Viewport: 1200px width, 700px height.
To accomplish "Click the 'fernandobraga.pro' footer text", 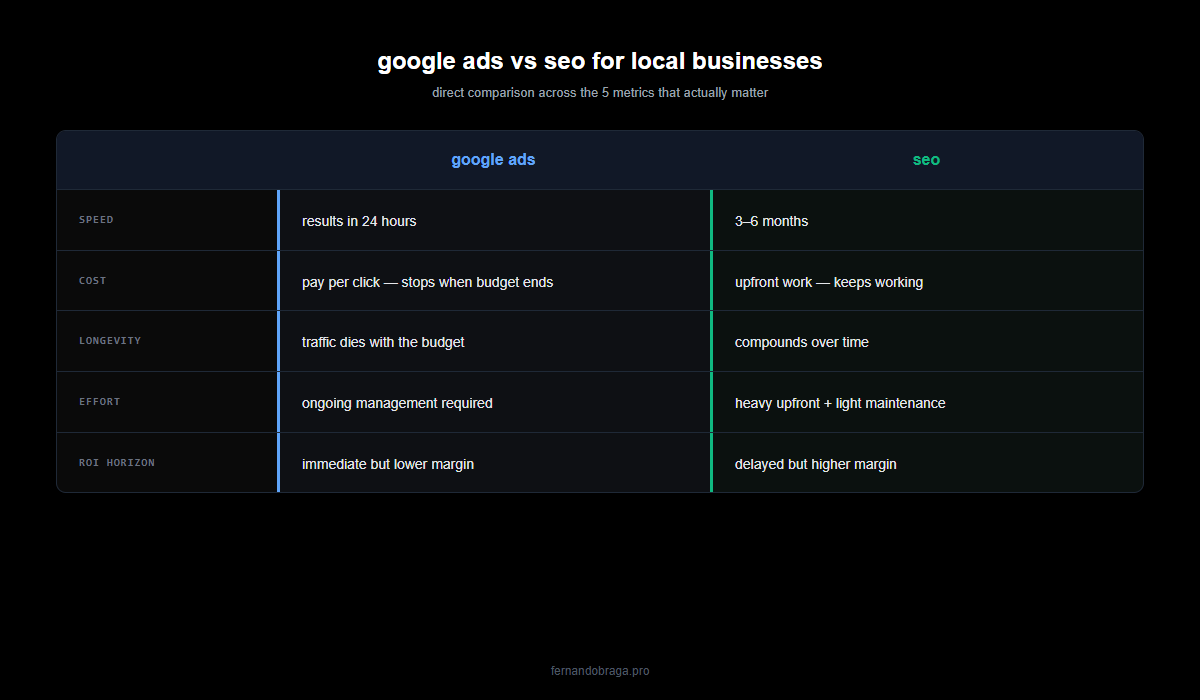I will [600, 671].
